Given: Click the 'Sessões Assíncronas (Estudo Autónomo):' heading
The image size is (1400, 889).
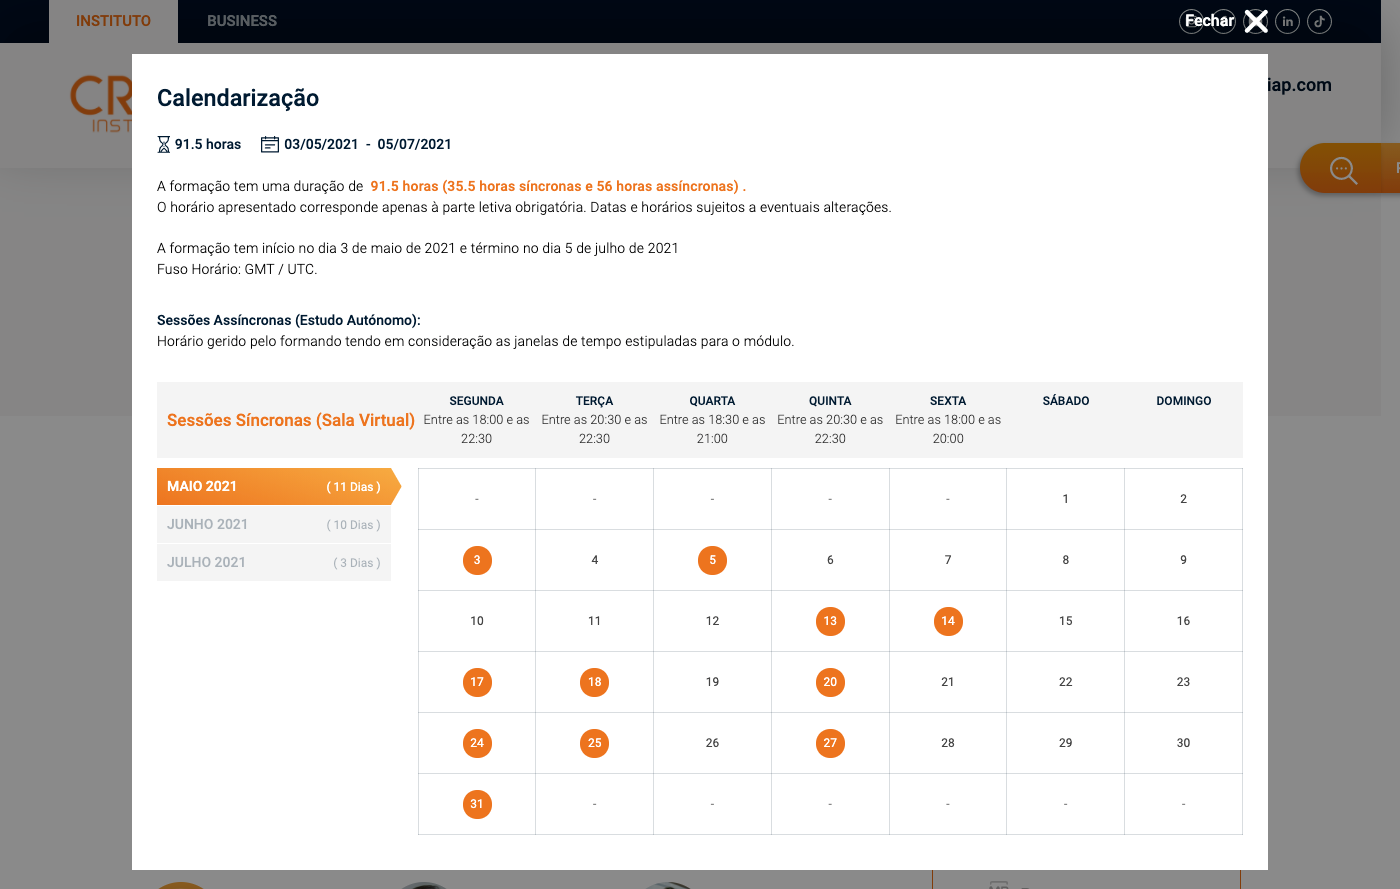Looking at the screenshot, I should (289, 320).
